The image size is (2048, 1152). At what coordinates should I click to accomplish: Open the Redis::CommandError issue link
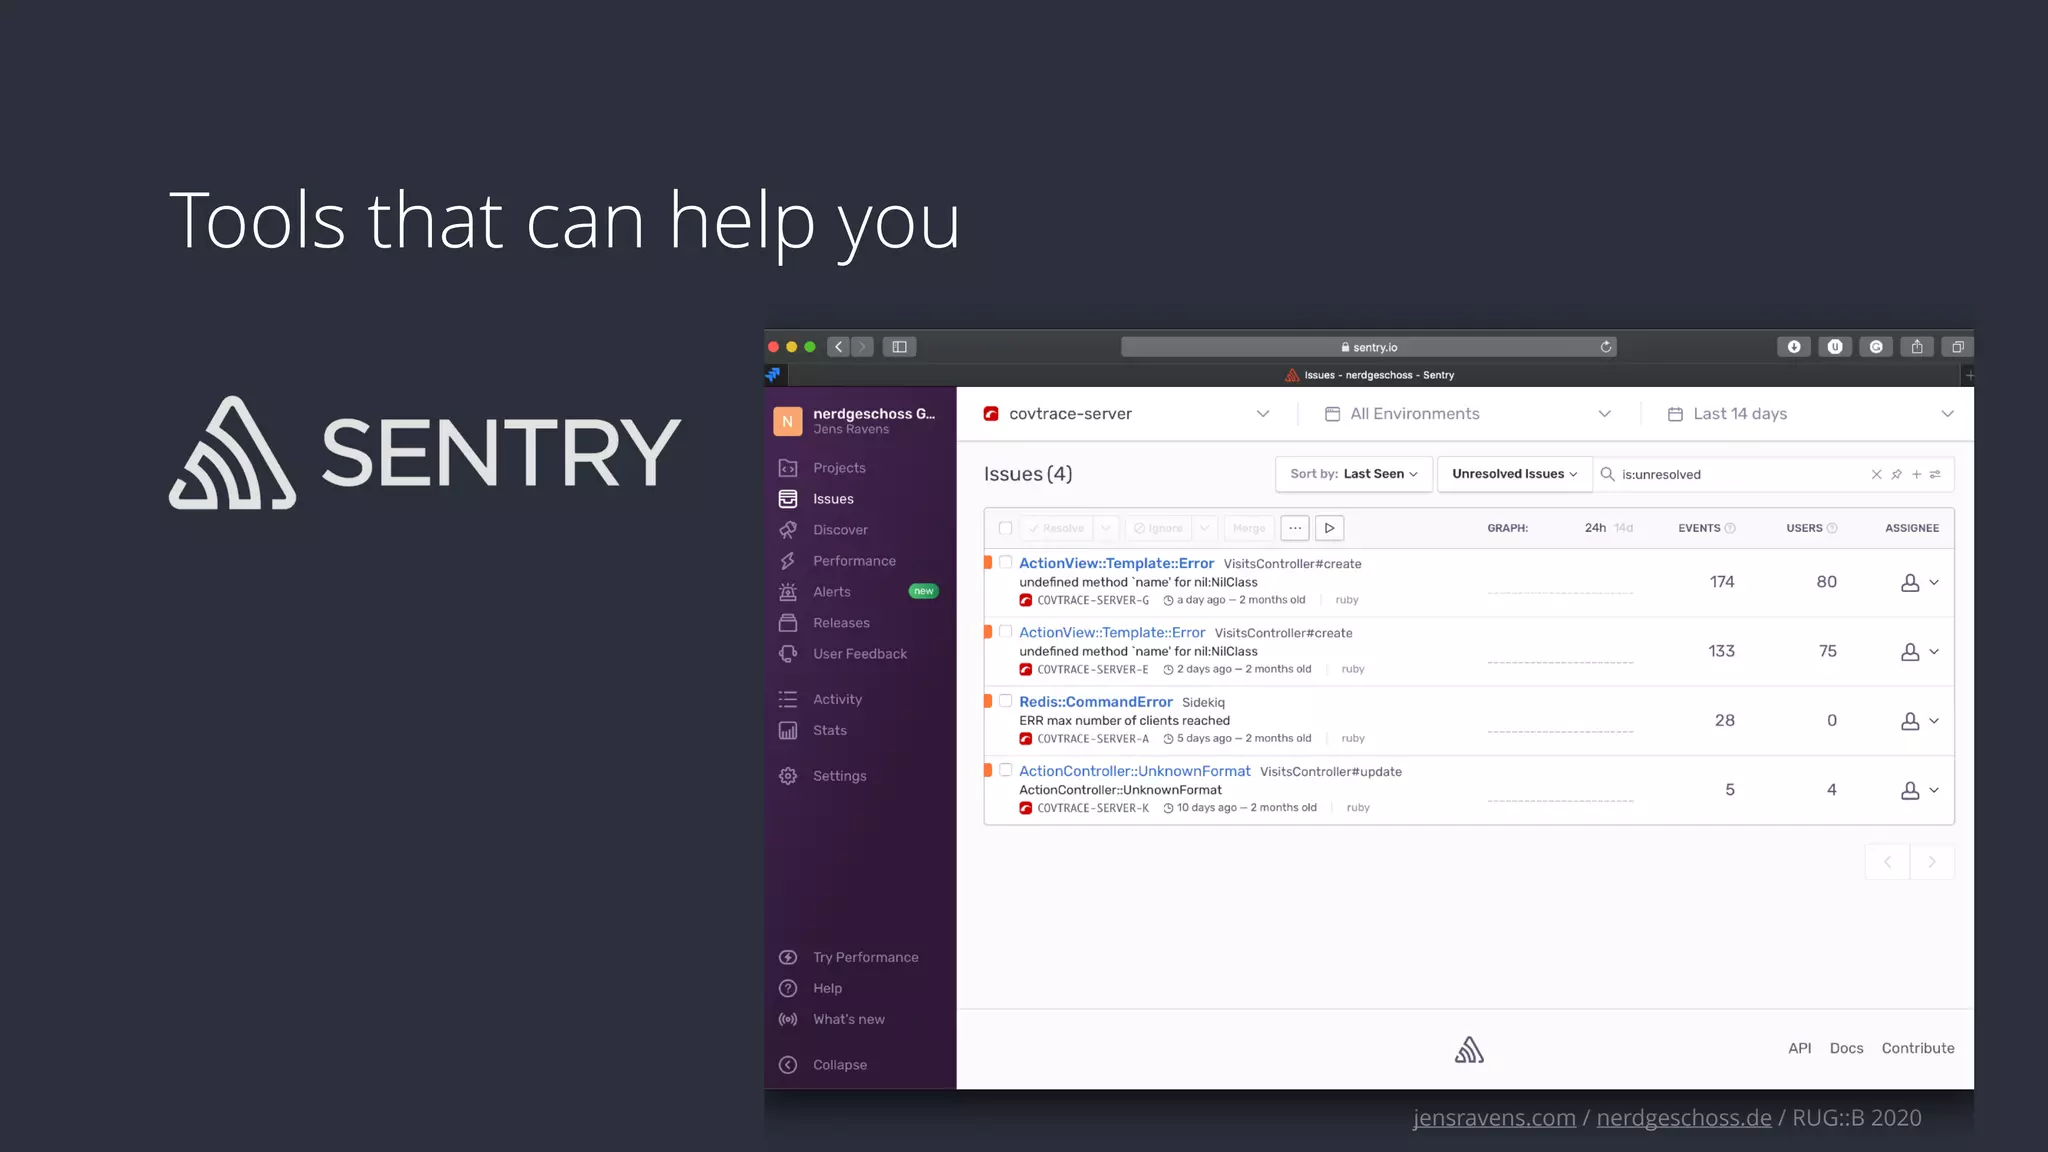(1095, 702)
